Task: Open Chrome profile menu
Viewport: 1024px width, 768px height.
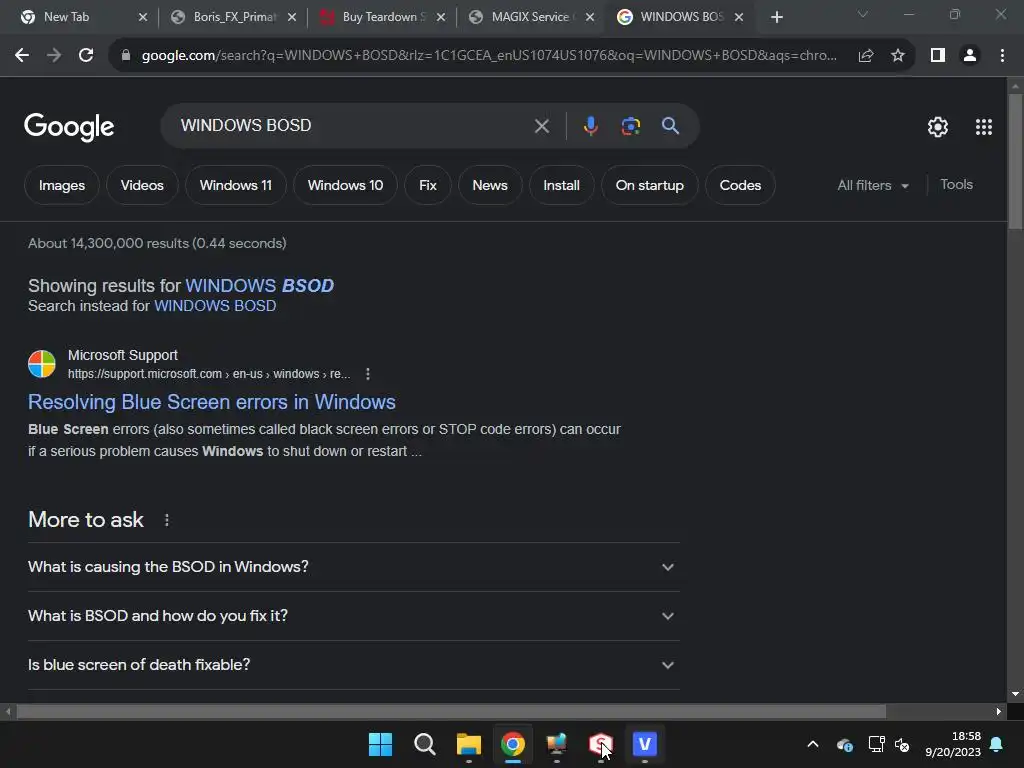Action: tap(970, 56)
